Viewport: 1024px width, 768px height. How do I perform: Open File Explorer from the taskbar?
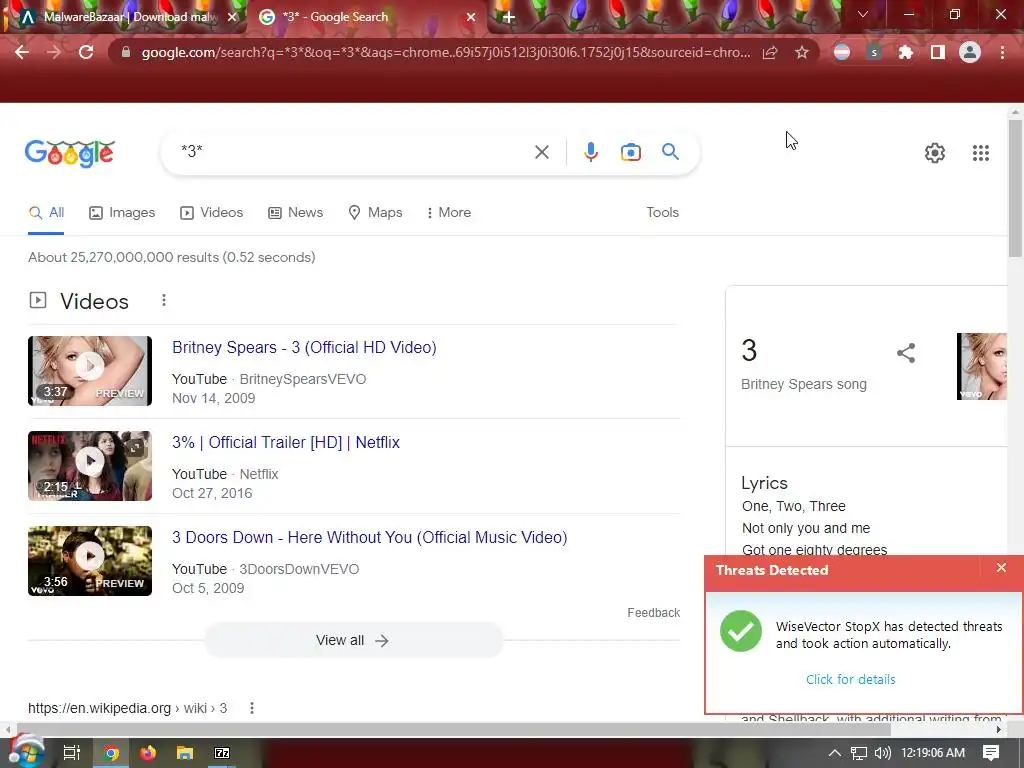185,753
